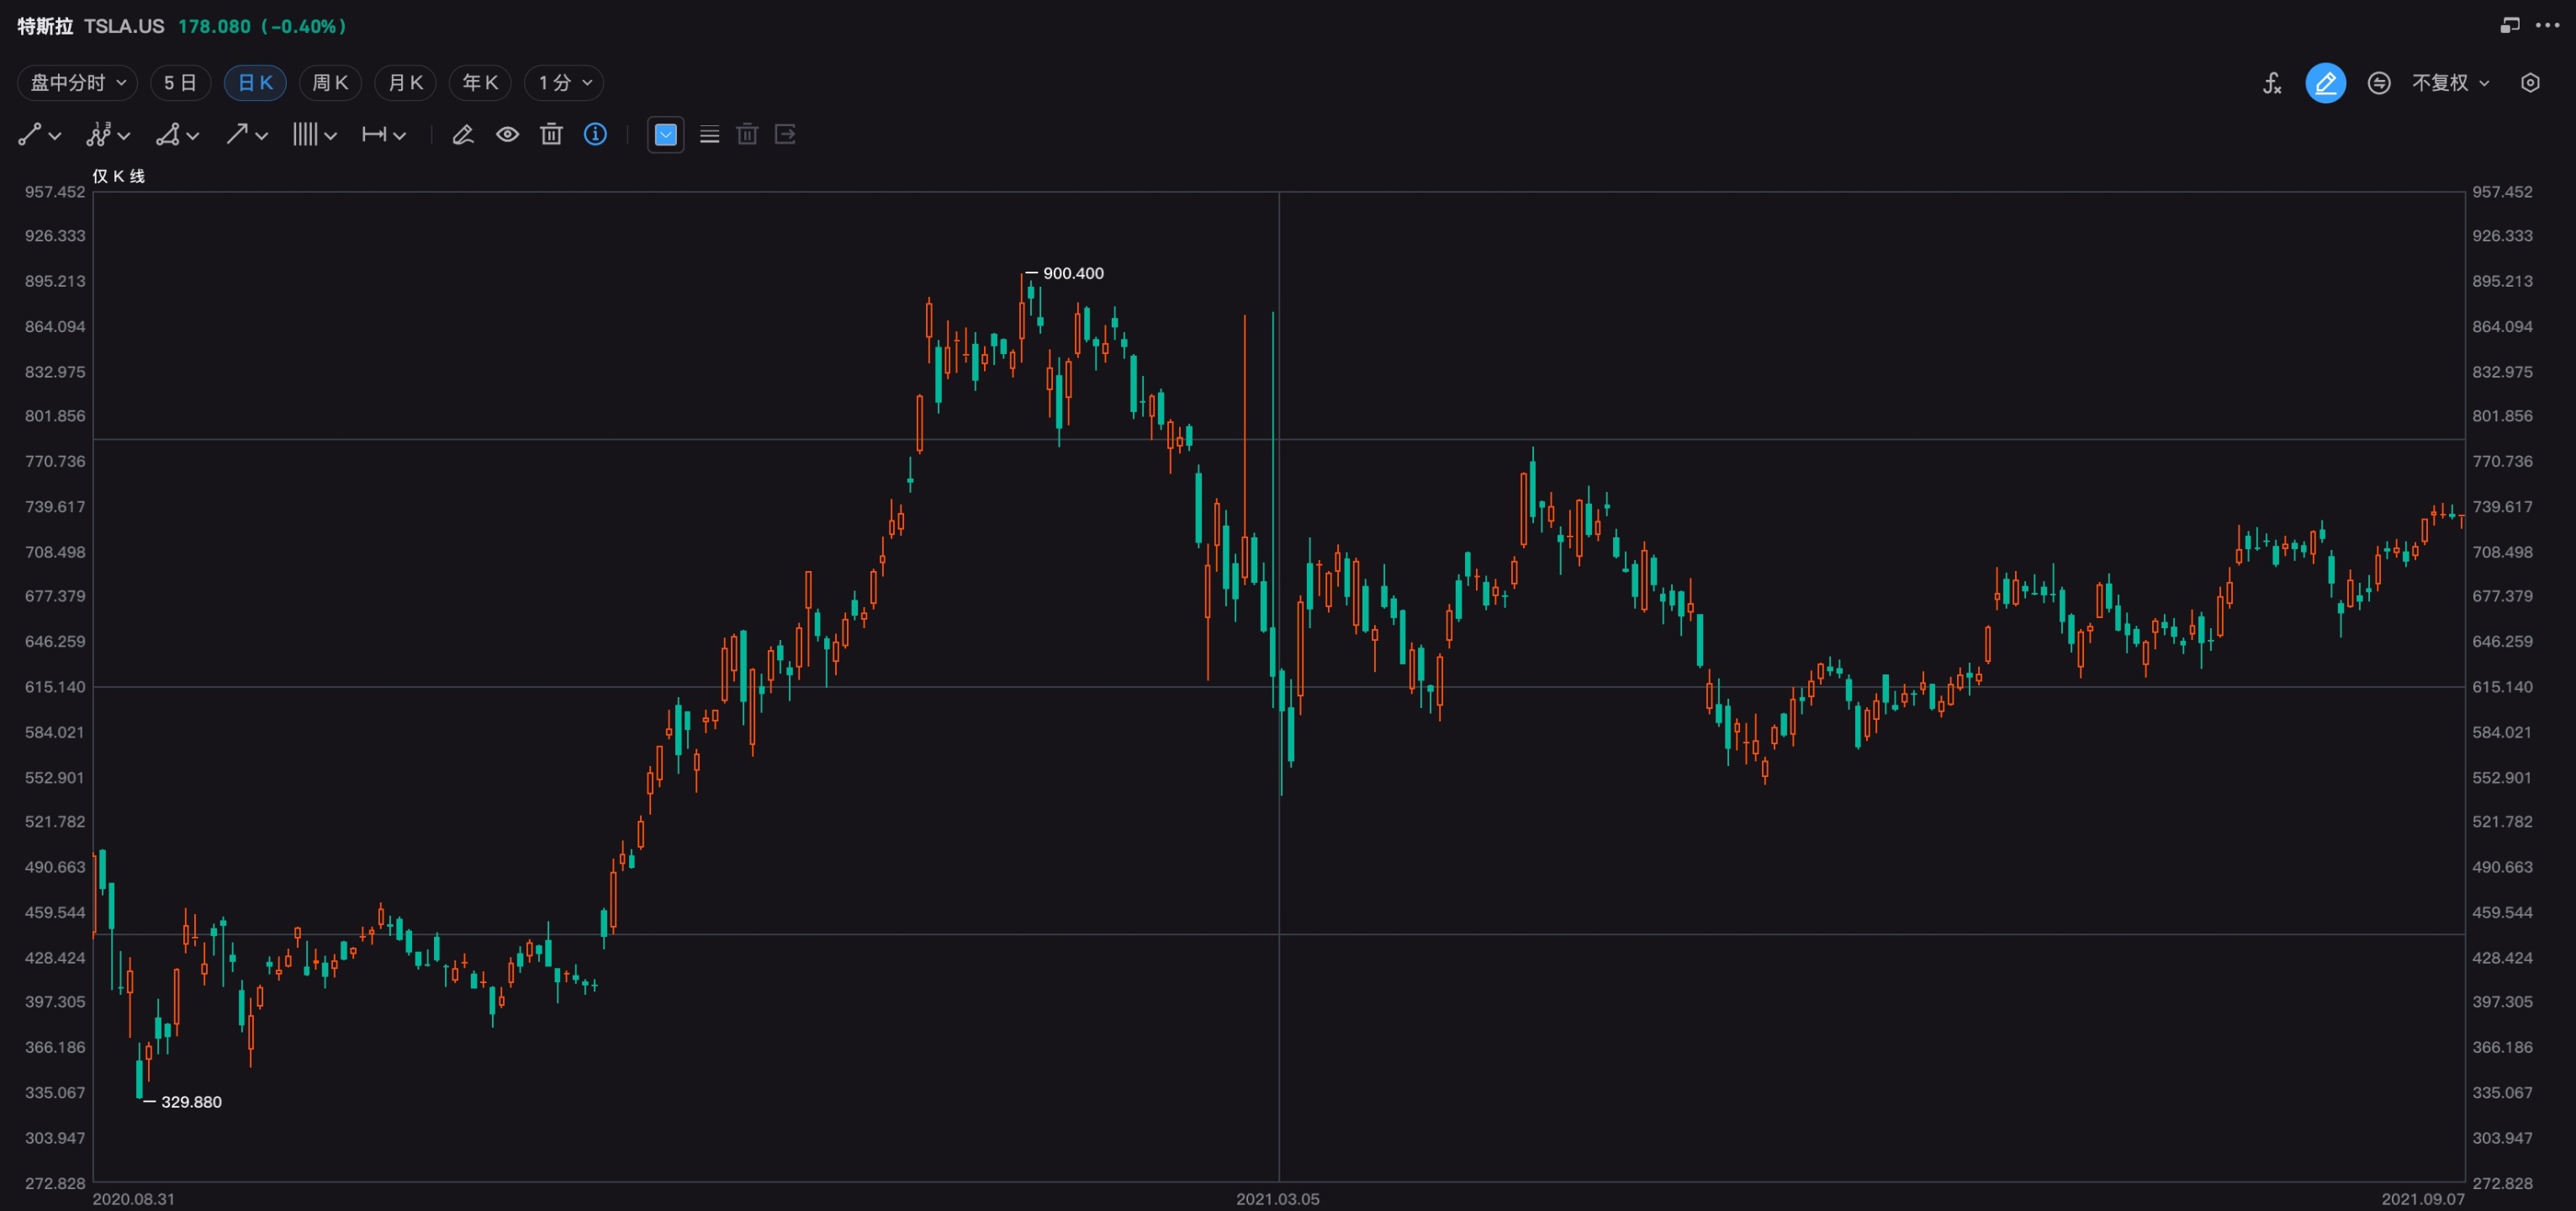
Task: Select the triangle shape drawing tool
Action: 168,134
